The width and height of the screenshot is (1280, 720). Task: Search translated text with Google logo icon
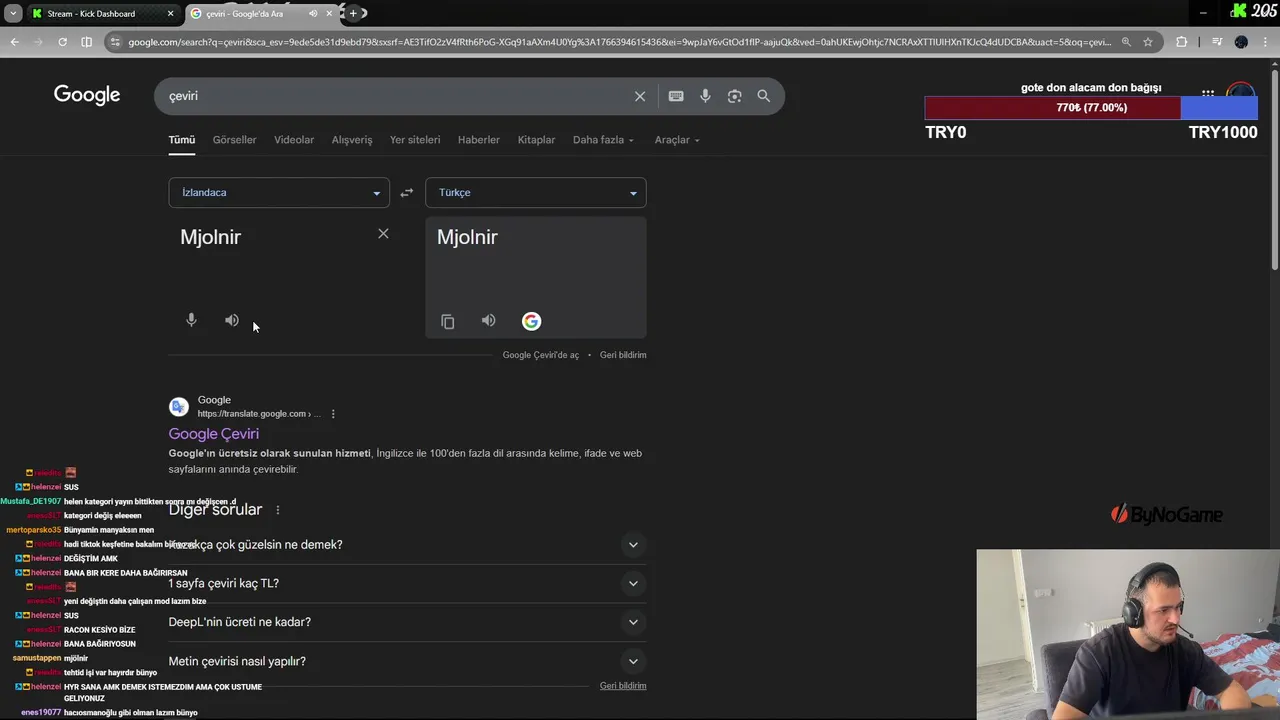[x=531, y=321]
